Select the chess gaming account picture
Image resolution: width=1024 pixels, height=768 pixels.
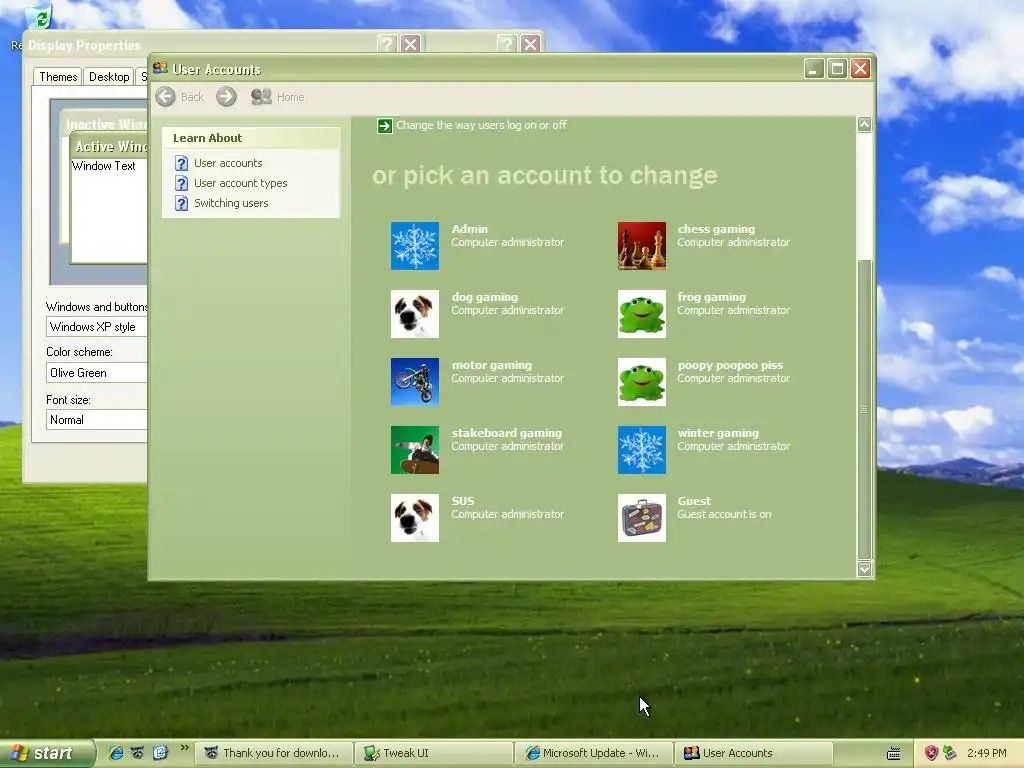tap(642, 246)
